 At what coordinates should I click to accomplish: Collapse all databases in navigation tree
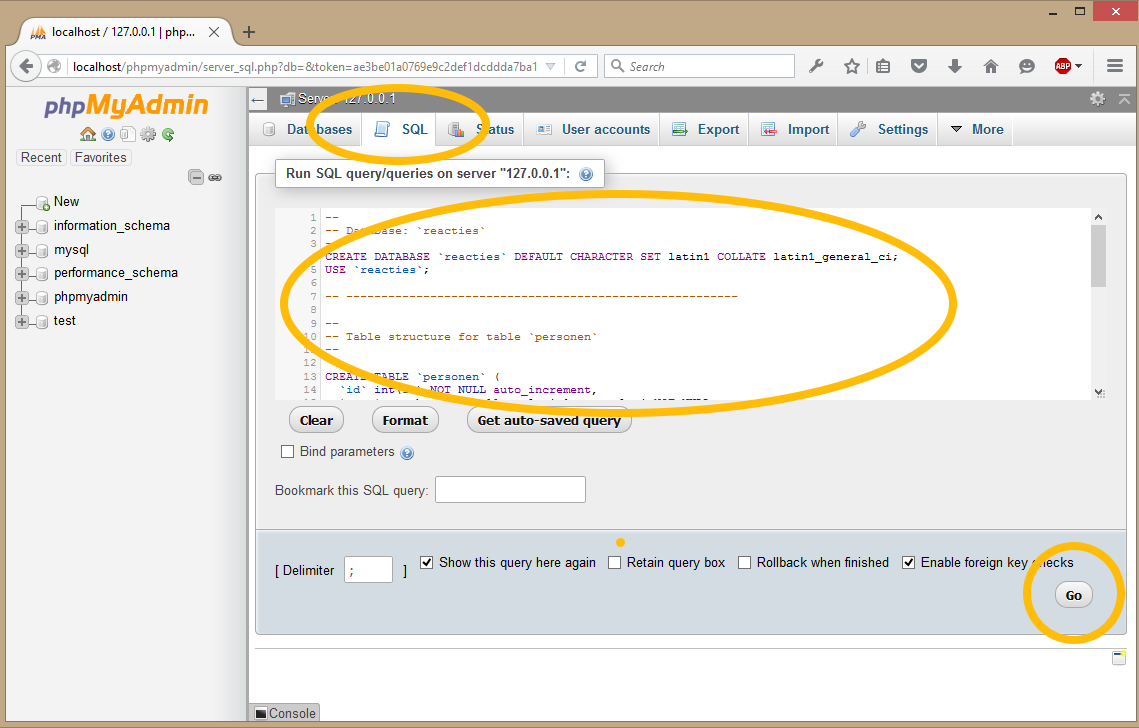pyautogui.click(x=195, y=177)
